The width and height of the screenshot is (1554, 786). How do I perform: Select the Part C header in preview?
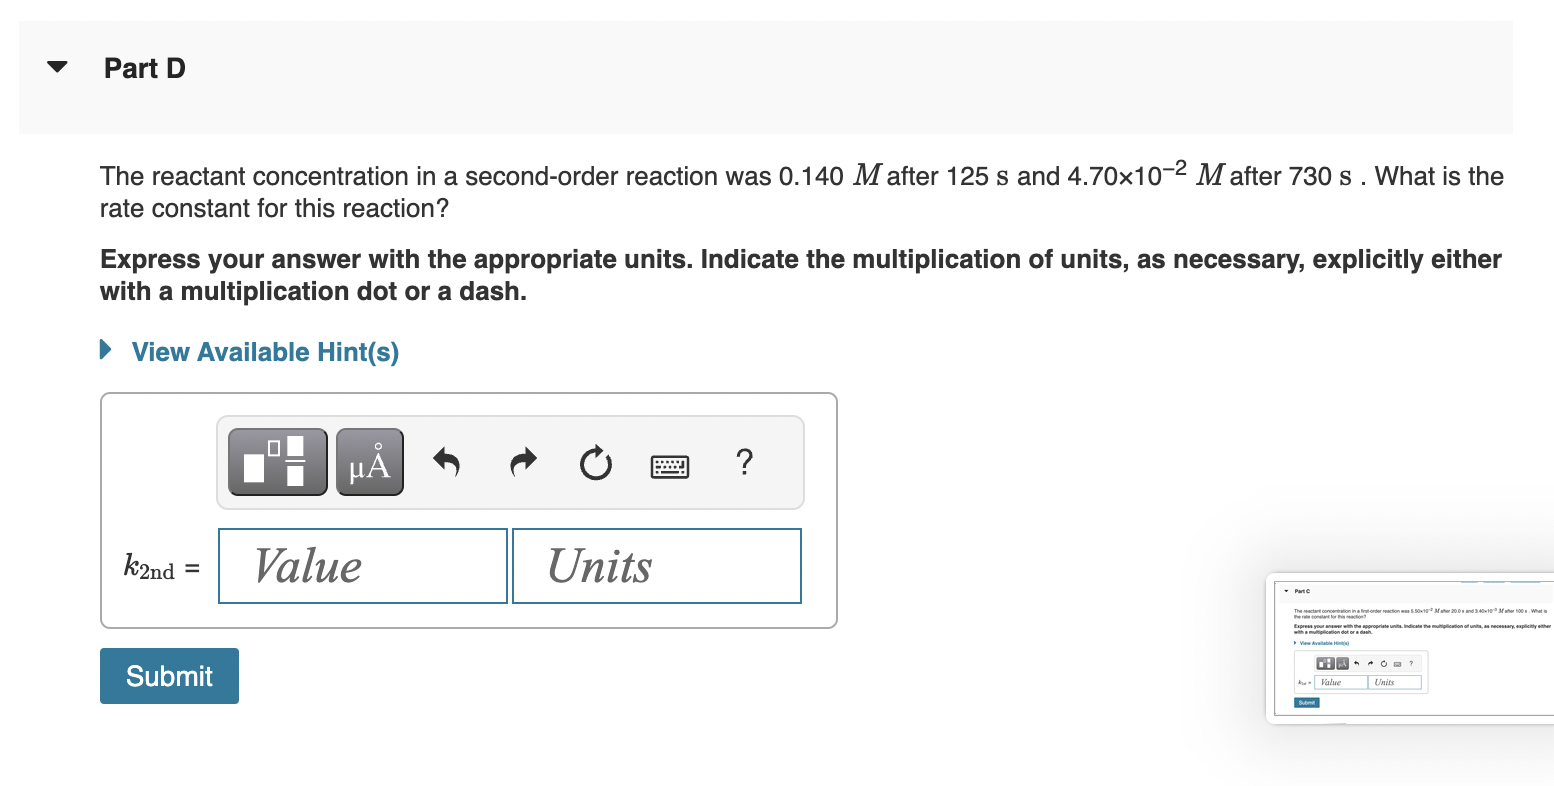1302,590
